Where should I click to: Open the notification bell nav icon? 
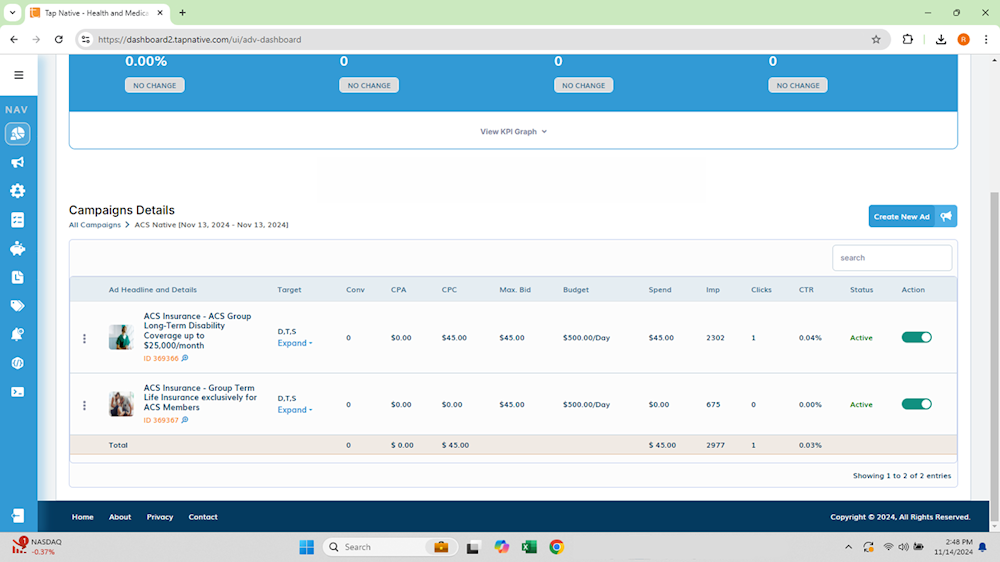pyautogui.click(x=17, y=334)
